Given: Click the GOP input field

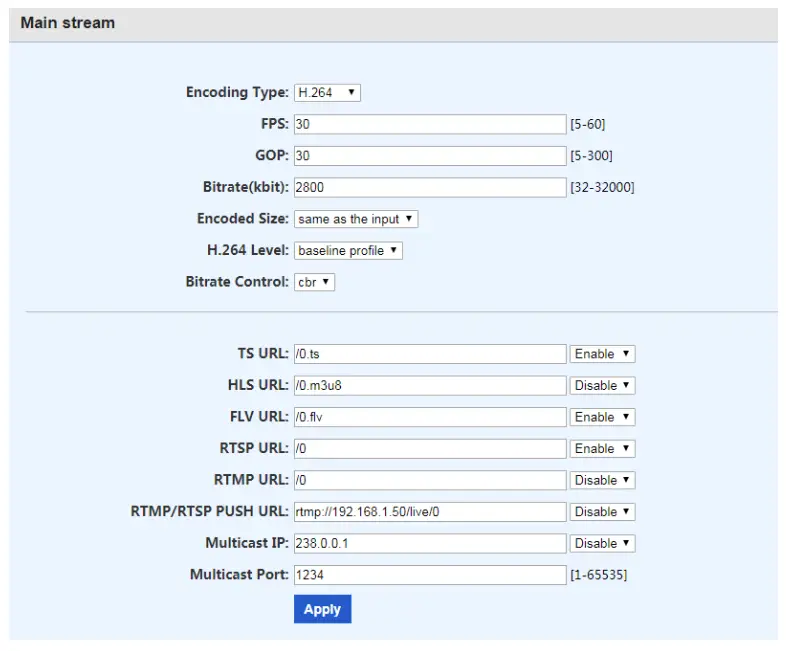Looking at the screenshot, I should click(x=430, y=156).
